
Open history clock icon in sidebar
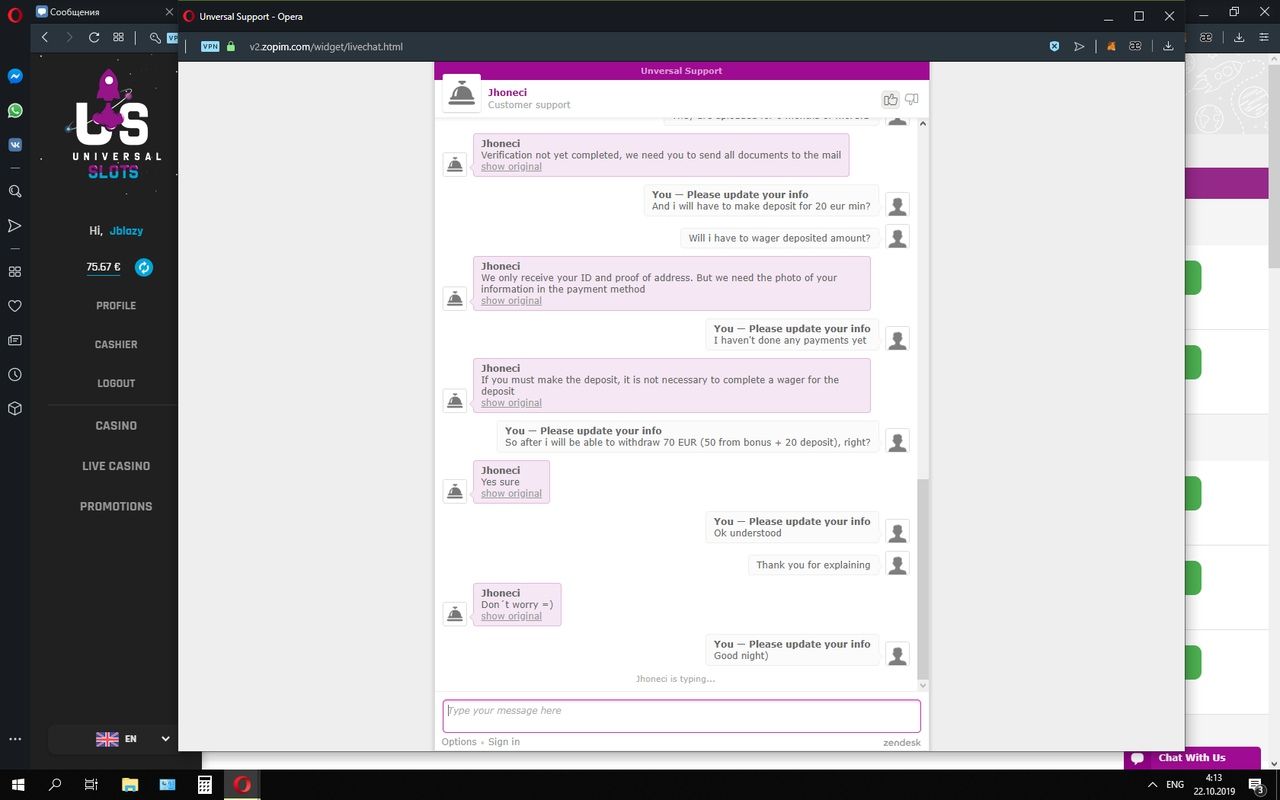tap(15, 375)
